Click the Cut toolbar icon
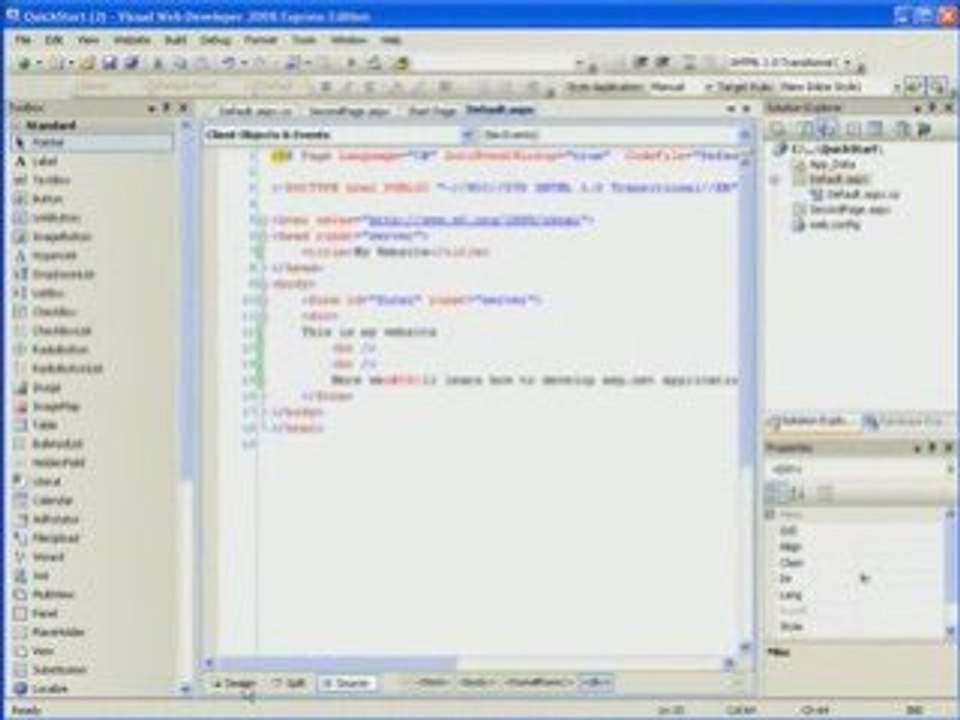The width and height of the screenshot is (960, 720). click(x=157, y=62)
